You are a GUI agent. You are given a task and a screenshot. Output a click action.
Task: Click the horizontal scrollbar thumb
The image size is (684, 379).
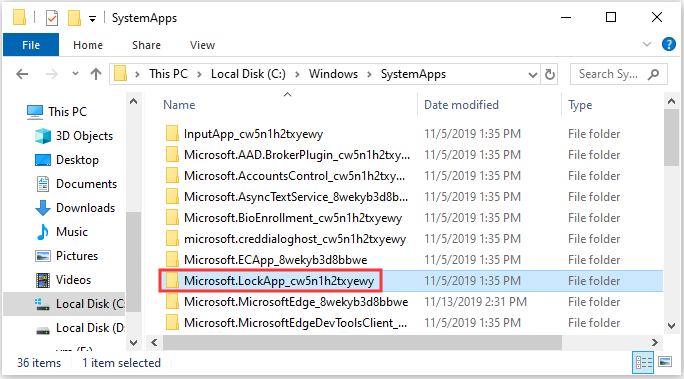363,342
